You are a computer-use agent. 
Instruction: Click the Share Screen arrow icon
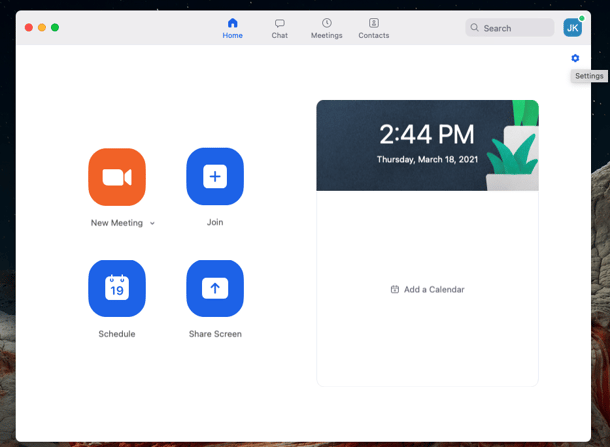click(215, 288)
